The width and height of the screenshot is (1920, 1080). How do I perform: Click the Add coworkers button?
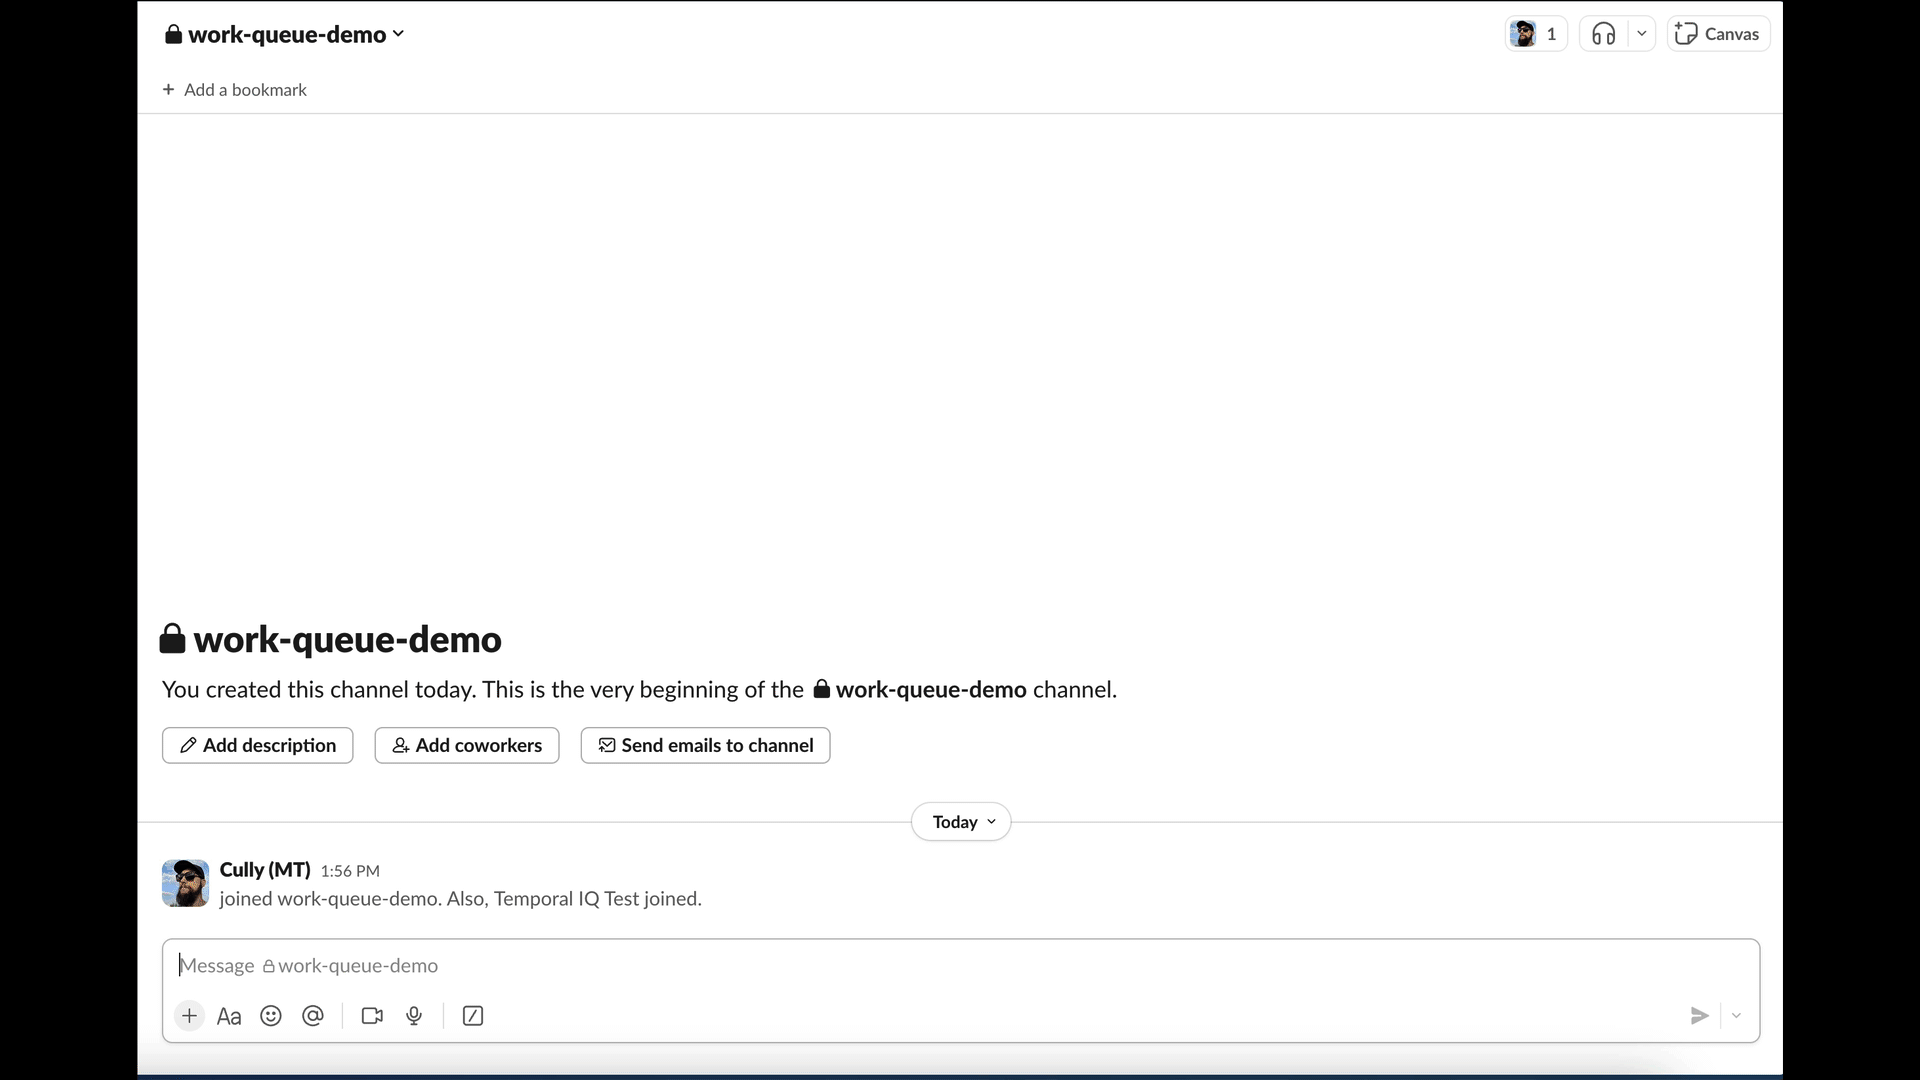[466, 745]
